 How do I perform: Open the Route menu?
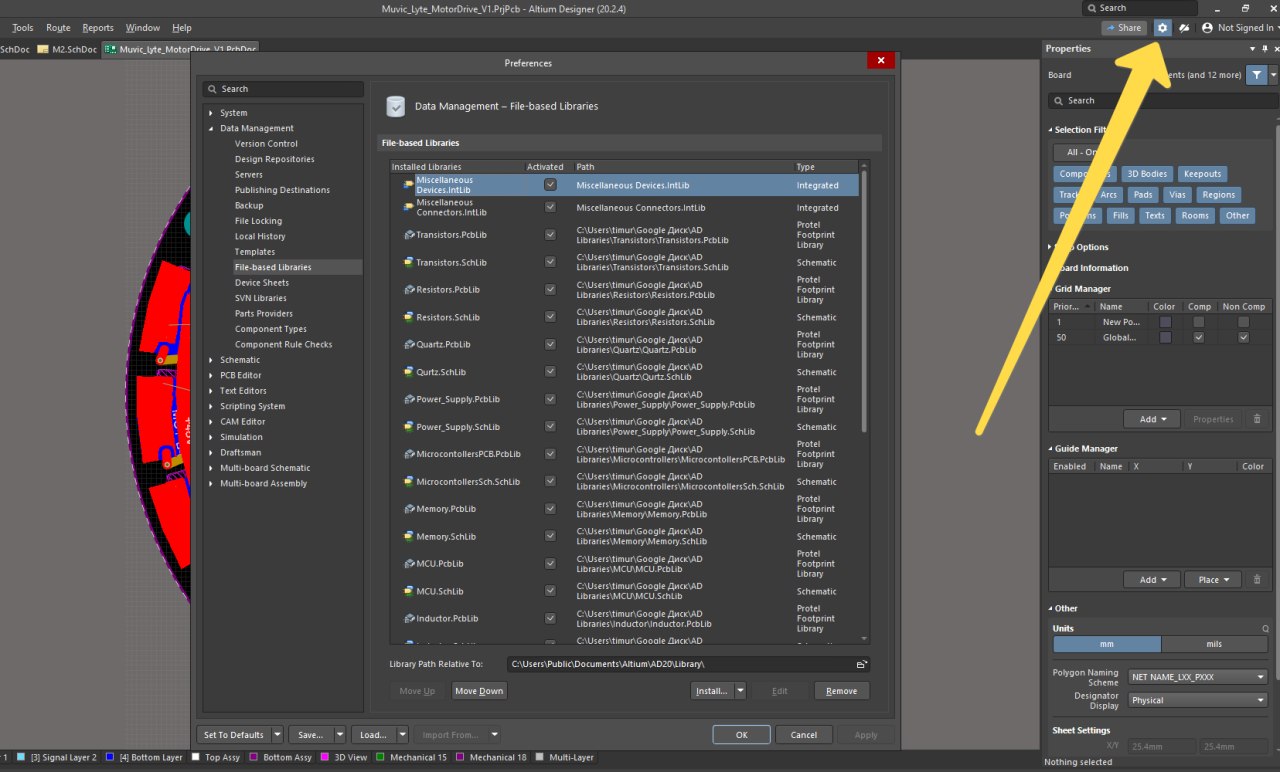click(x=58, y=28)
